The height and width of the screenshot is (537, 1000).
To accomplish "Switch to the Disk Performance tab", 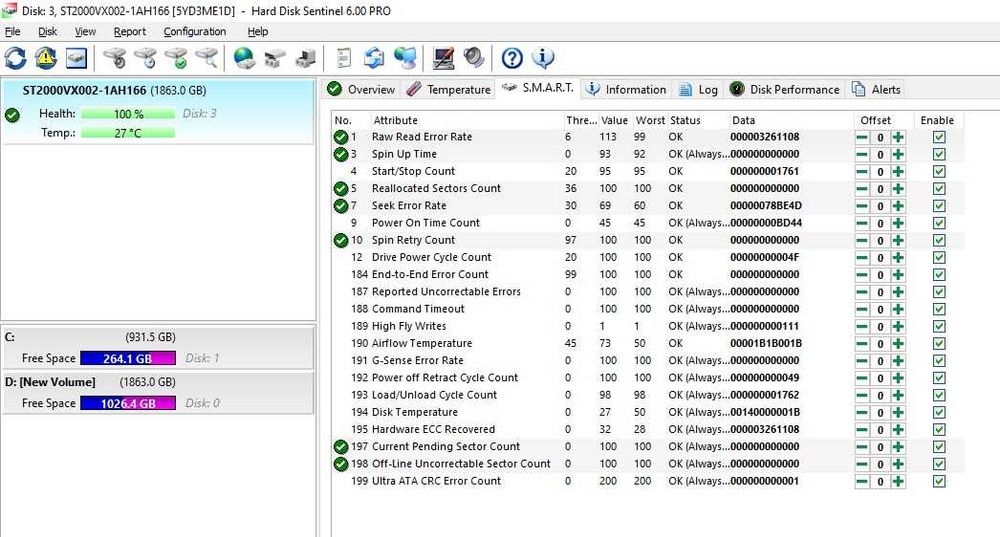I will (x=784, y=89).
